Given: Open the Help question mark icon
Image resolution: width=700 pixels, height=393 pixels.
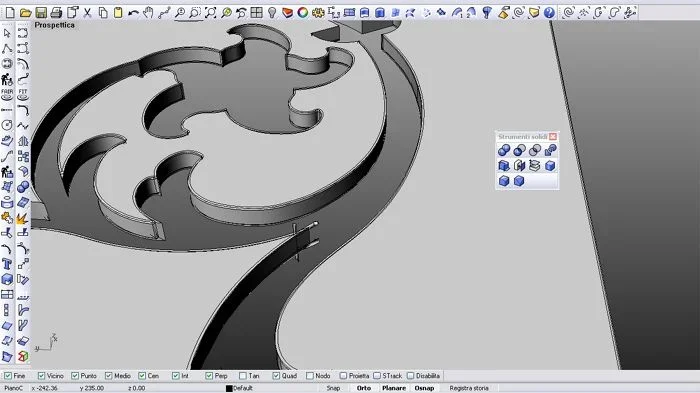Looking at the screenshot, I should [x=550, y=13].
